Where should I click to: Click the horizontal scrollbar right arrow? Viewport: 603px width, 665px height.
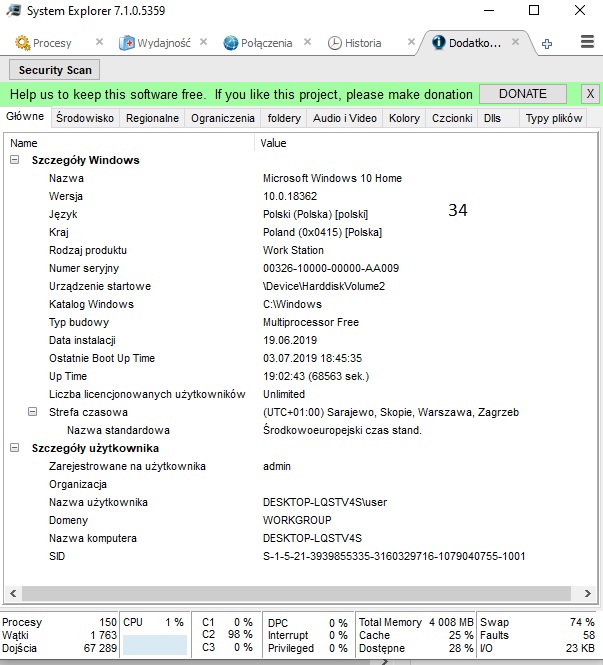587,593
